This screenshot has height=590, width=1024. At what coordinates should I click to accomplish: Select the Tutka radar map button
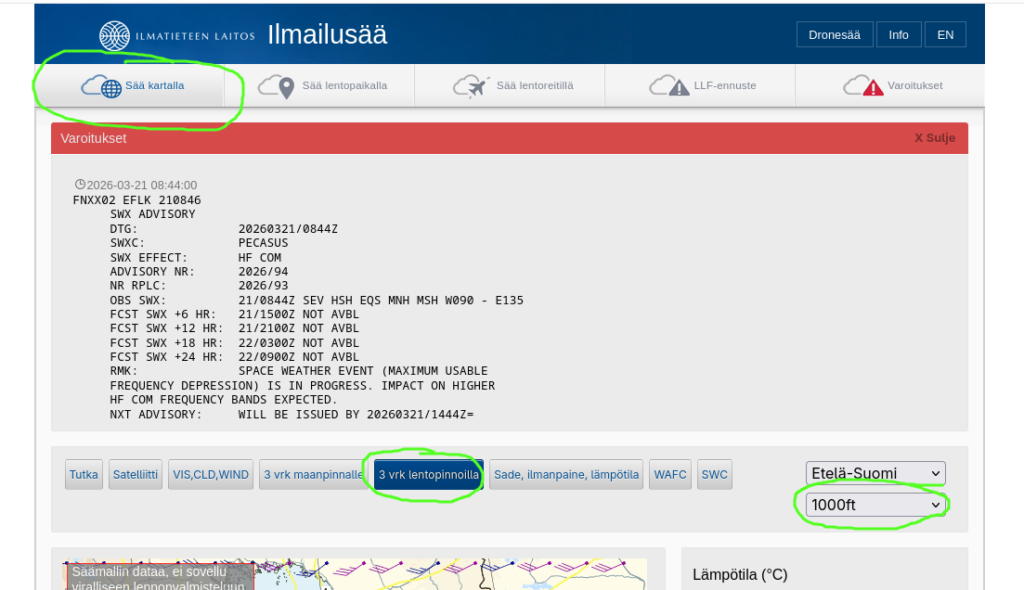click(x=84, y=475)
